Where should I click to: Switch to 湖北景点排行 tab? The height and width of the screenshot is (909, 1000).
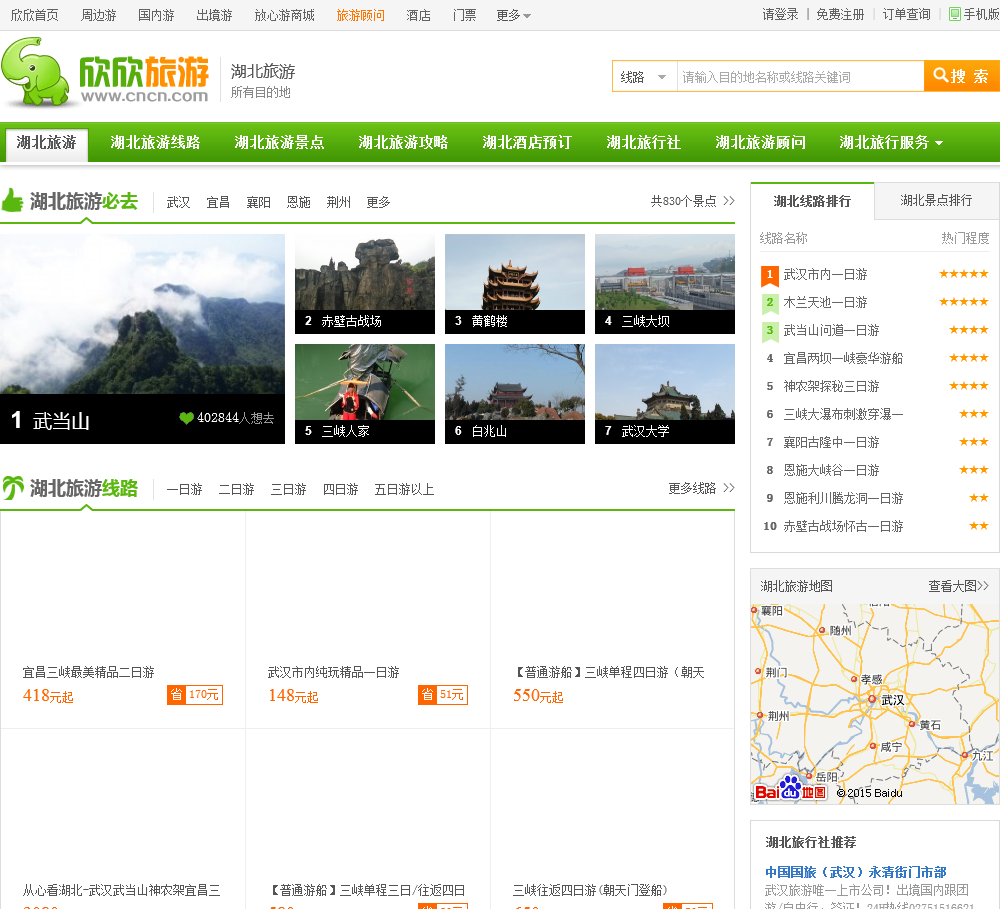click(936, 201)
